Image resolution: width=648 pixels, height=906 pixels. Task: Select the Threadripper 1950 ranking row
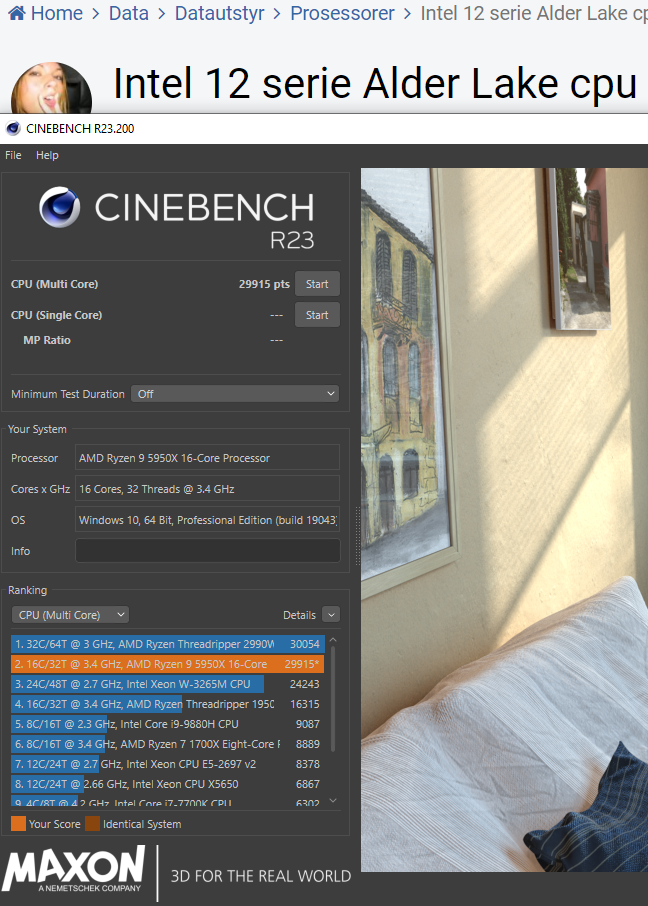click(x=168, y=704)
